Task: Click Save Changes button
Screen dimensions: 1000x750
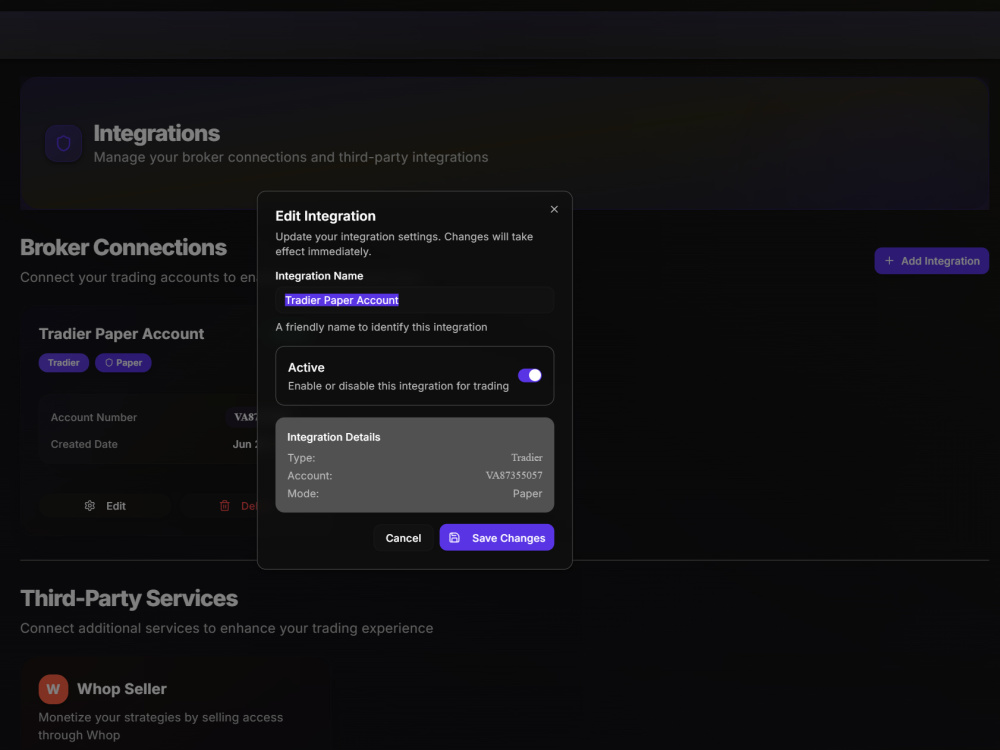Action: tap(497, 538)
